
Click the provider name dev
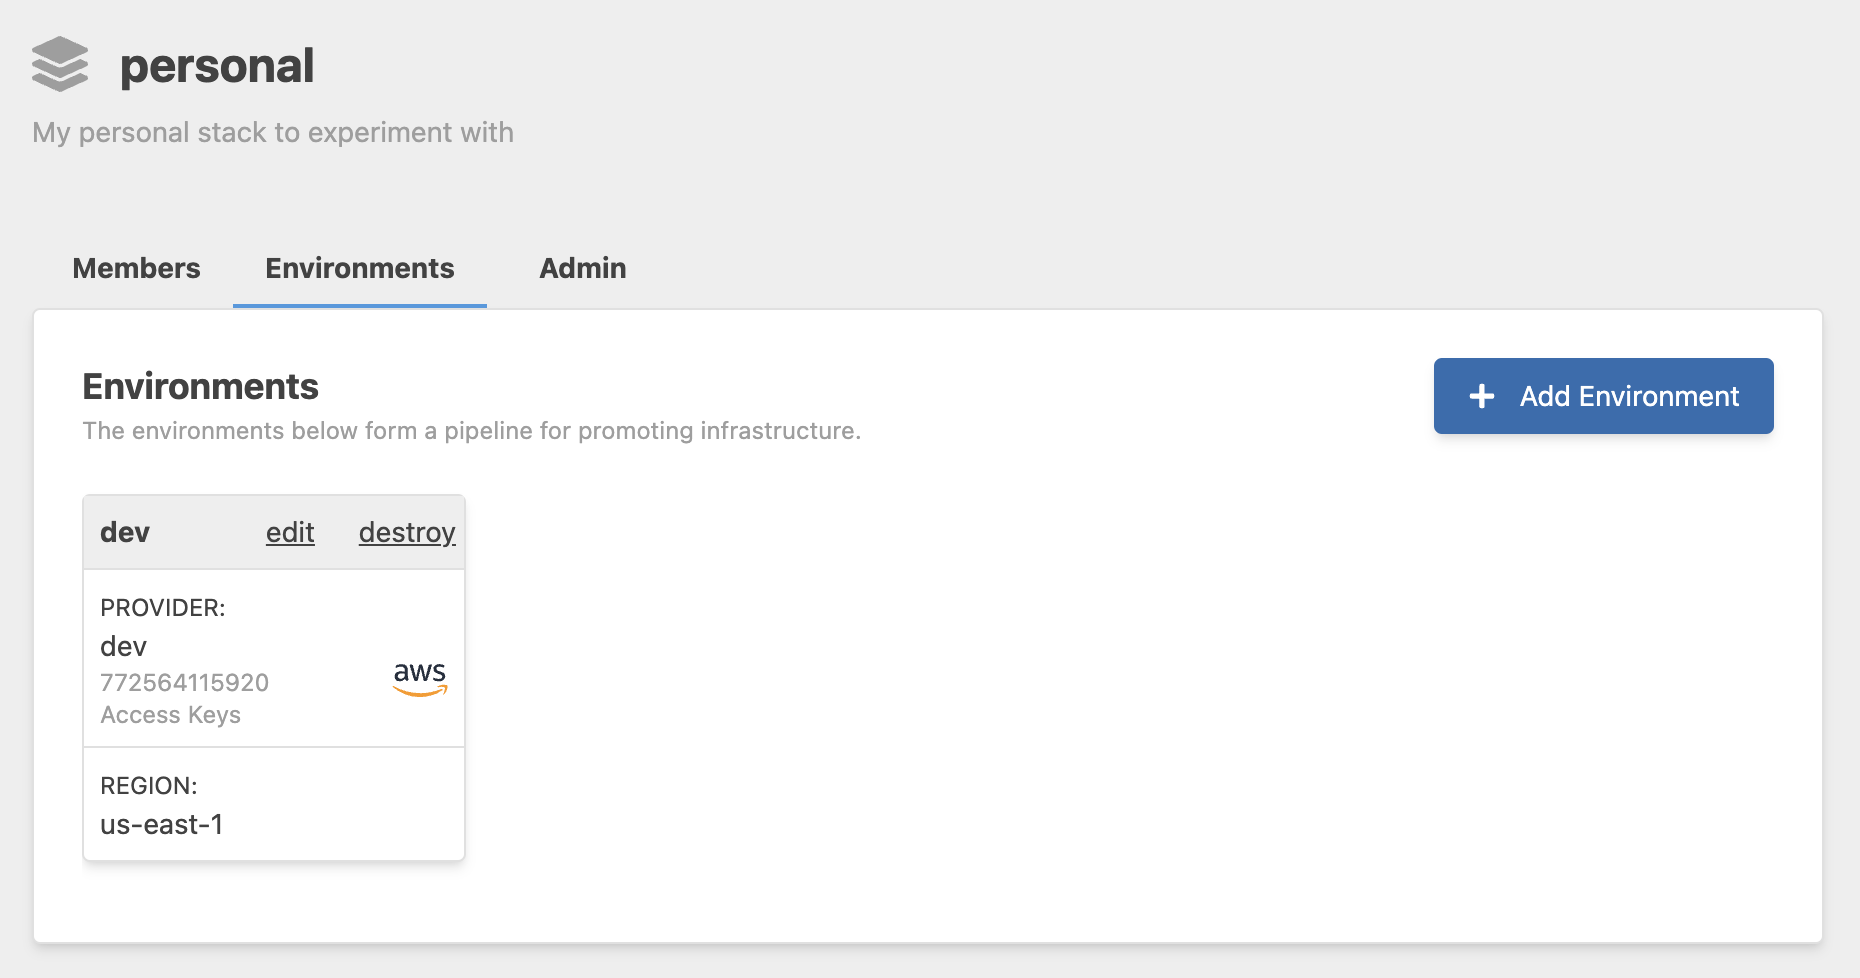coord(124,647)
